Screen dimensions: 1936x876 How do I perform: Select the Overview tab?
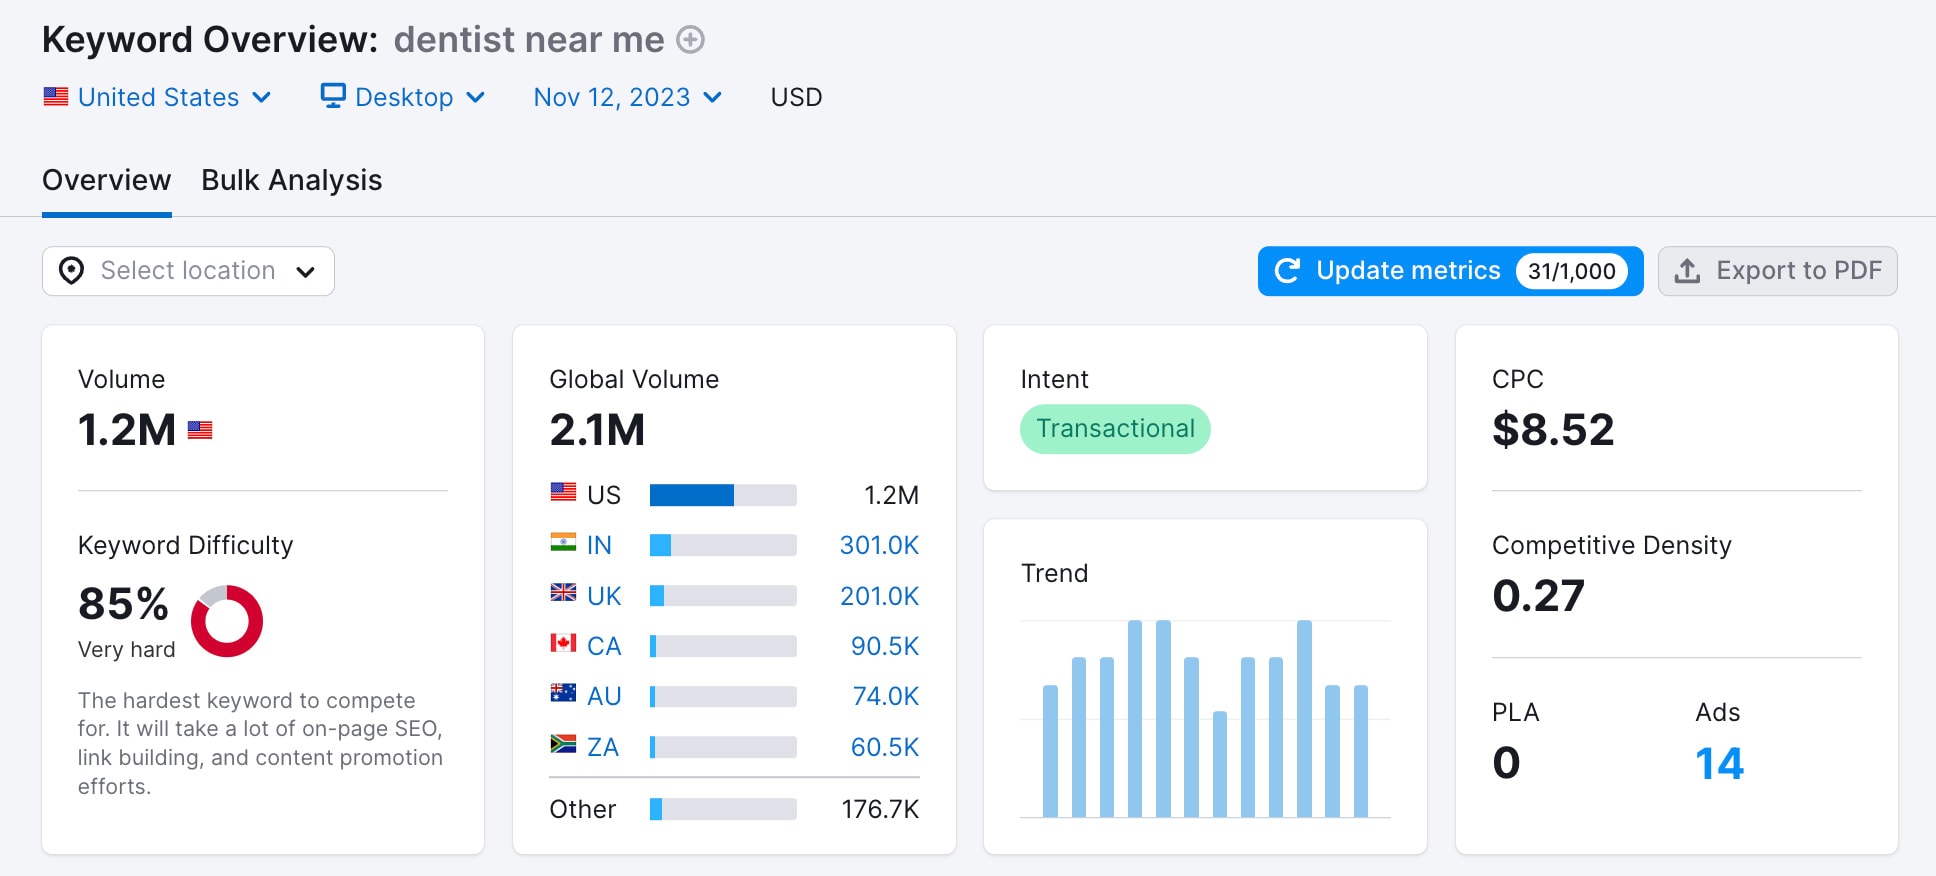[106, 180]
